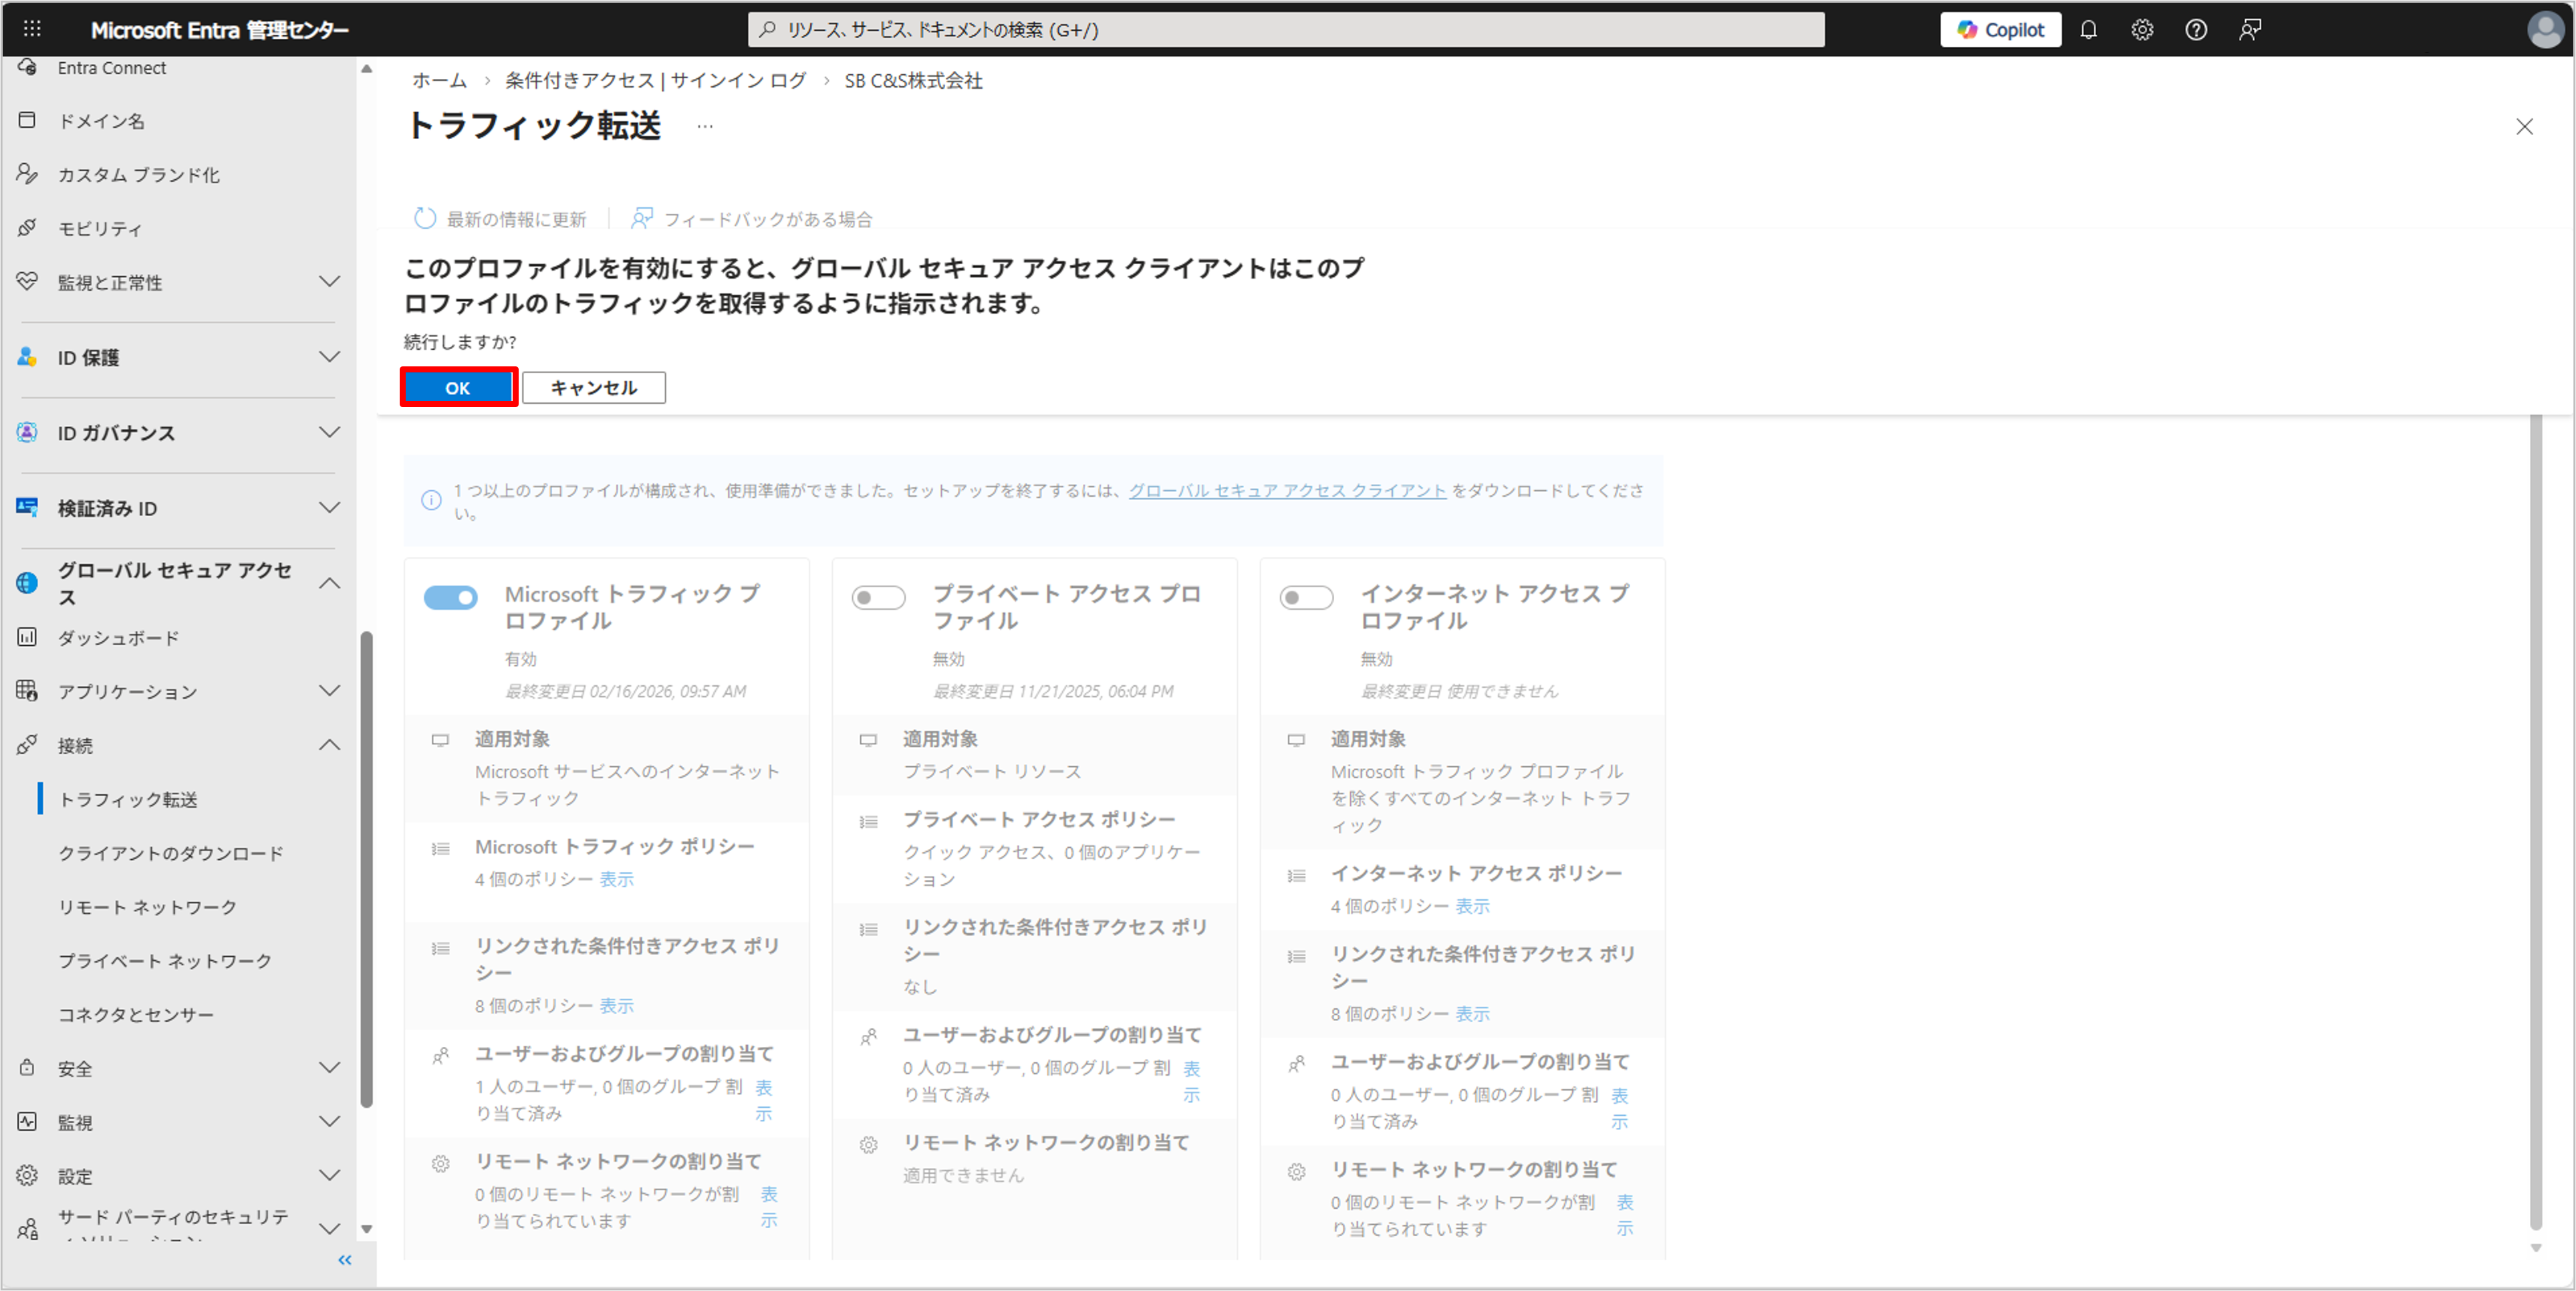Screen dimensions: 2576x1291
Task: Click the help question mark icon
Action: coord(2196,30)
